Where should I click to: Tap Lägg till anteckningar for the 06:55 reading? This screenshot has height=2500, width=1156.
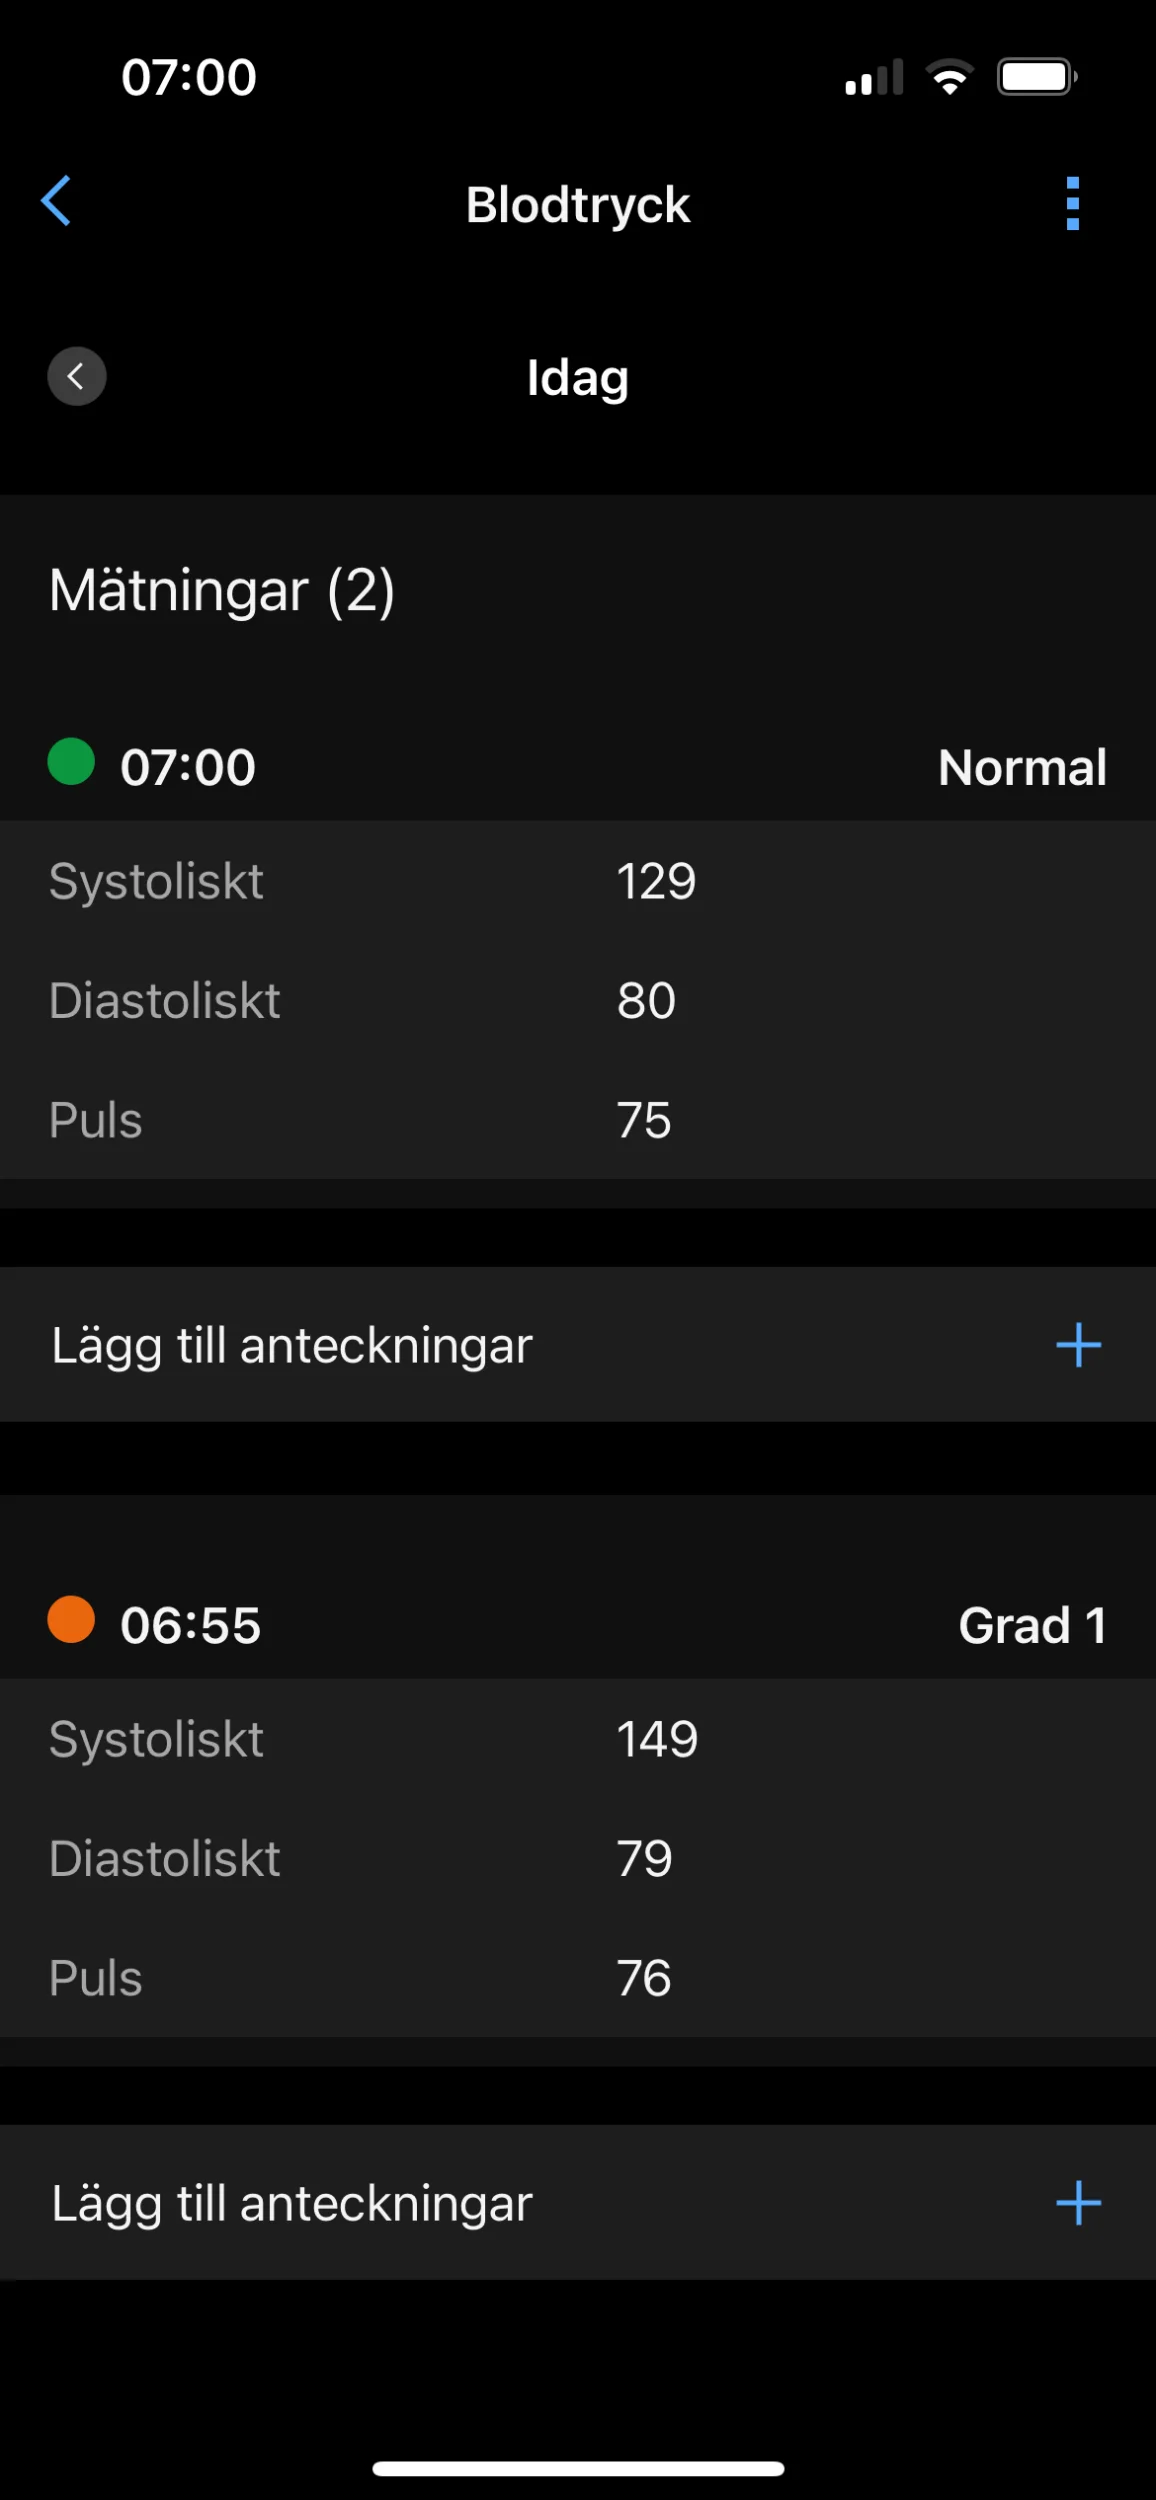(x=292, y=2204)
